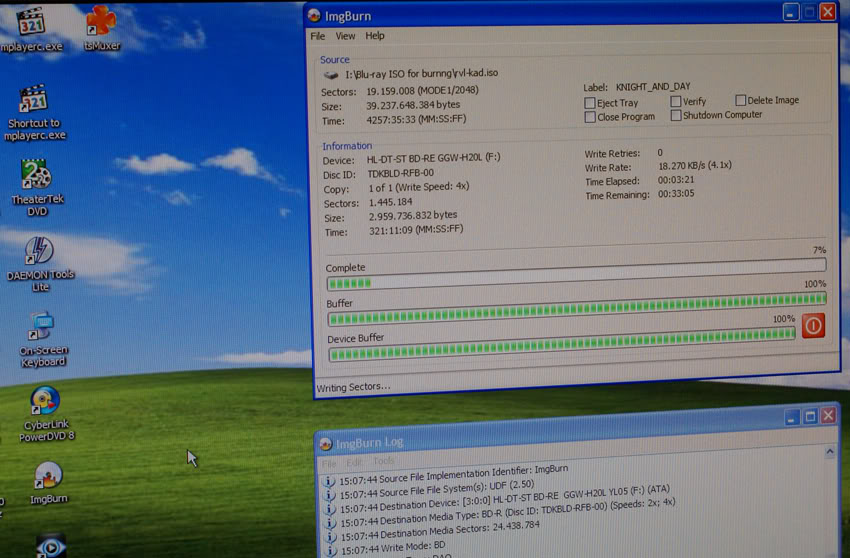Open the ImgBurn desktop shortcut
The height and width of the screenshot is (558, 850).
coord(48,476)
